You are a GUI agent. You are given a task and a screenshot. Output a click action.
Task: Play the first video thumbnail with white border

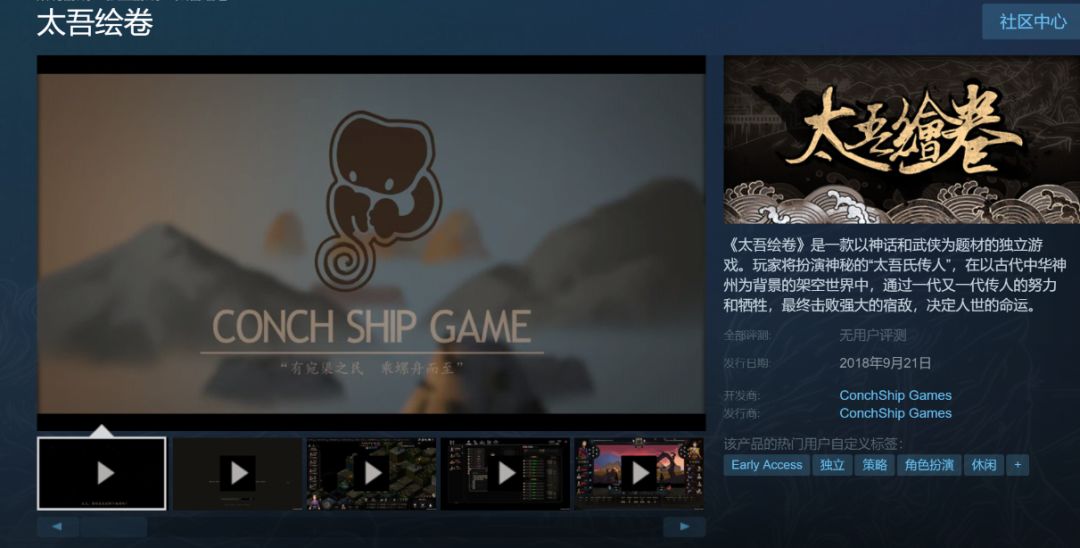coord(102,474)
